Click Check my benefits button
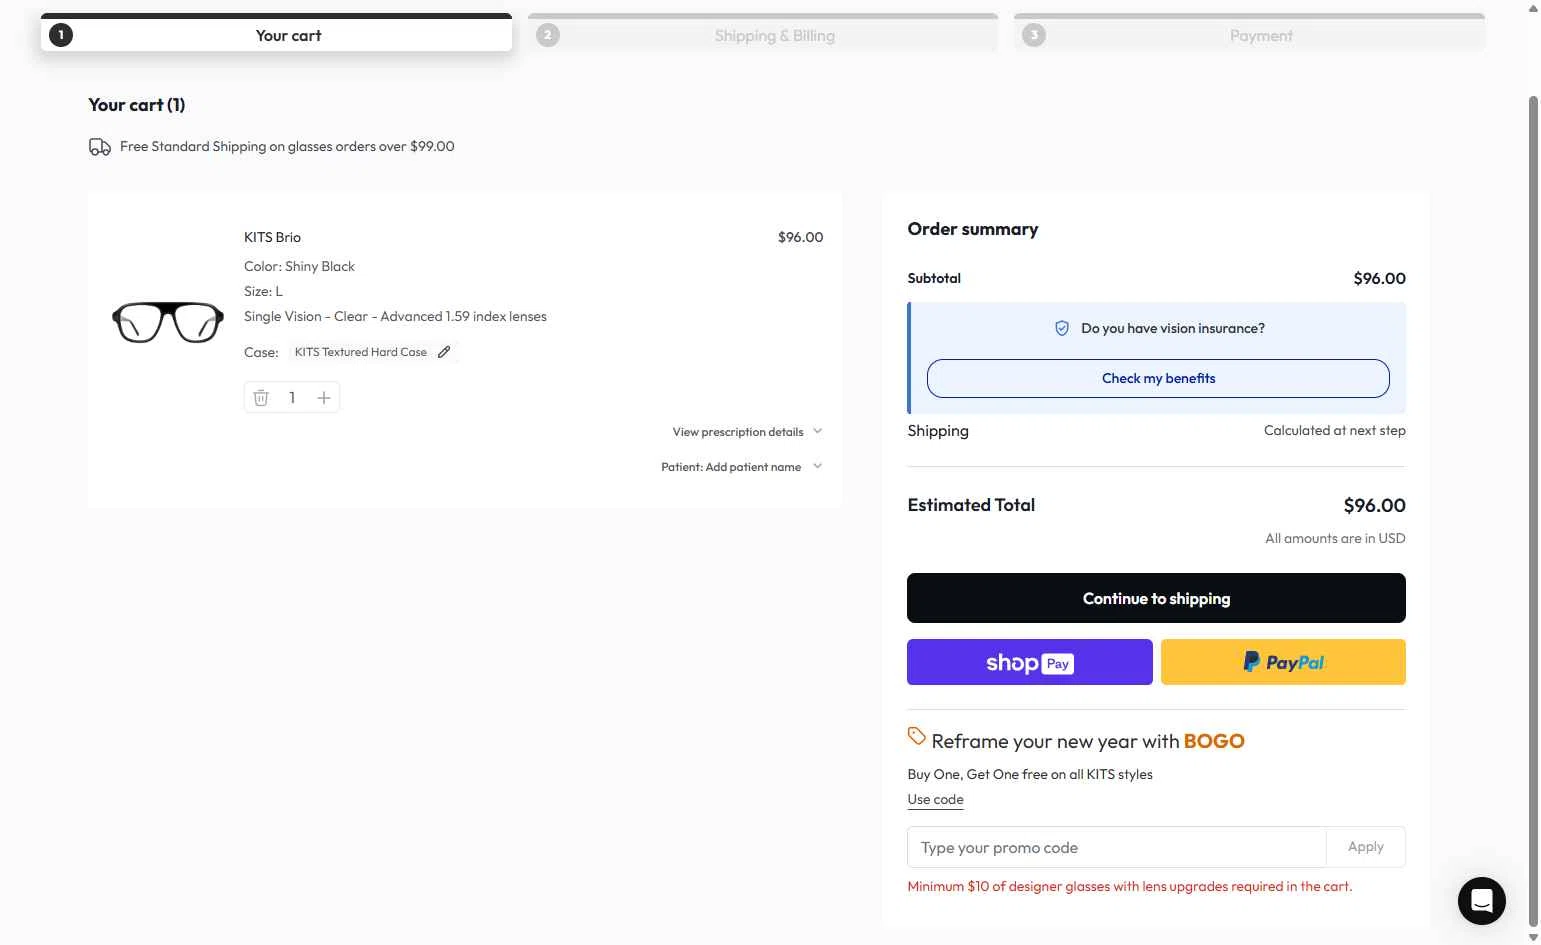 pos(1158,378)
